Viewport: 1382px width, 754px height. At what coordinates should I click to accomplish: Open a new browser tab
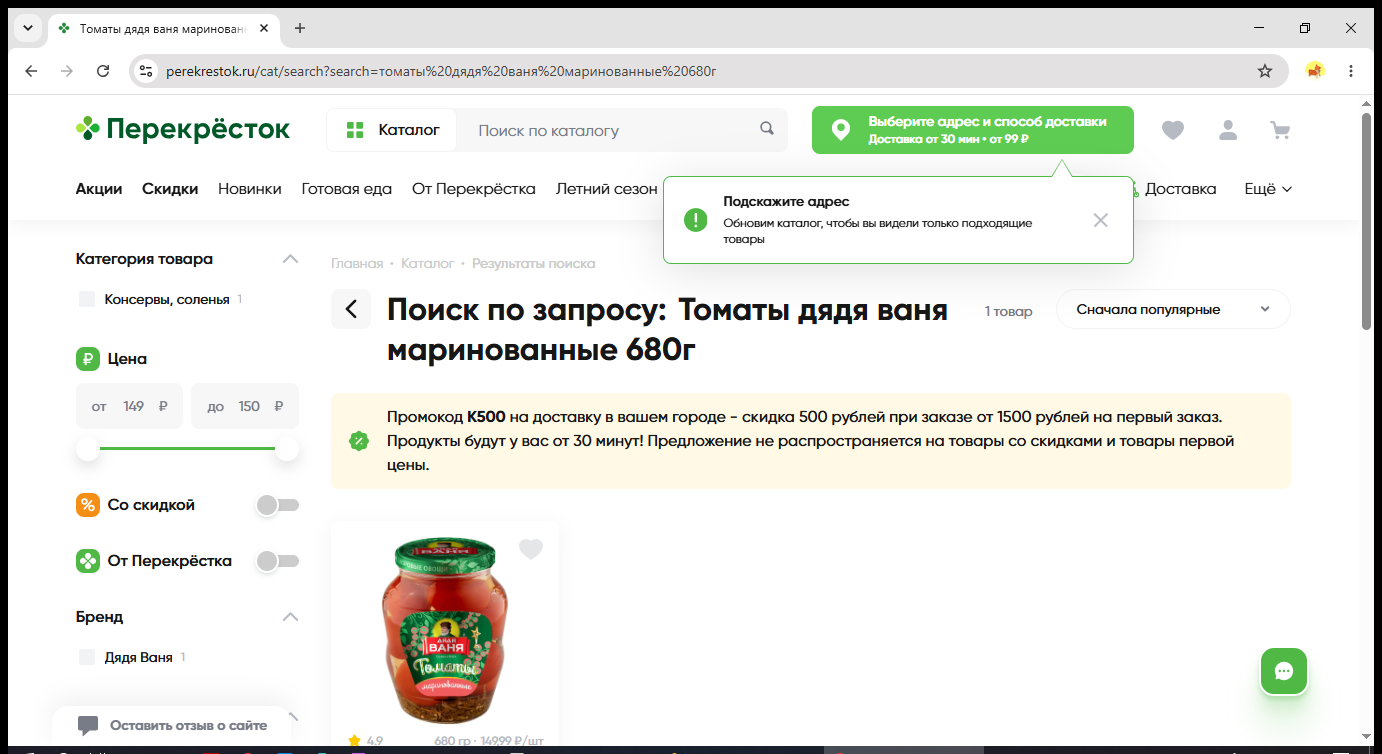pos(299,28)
